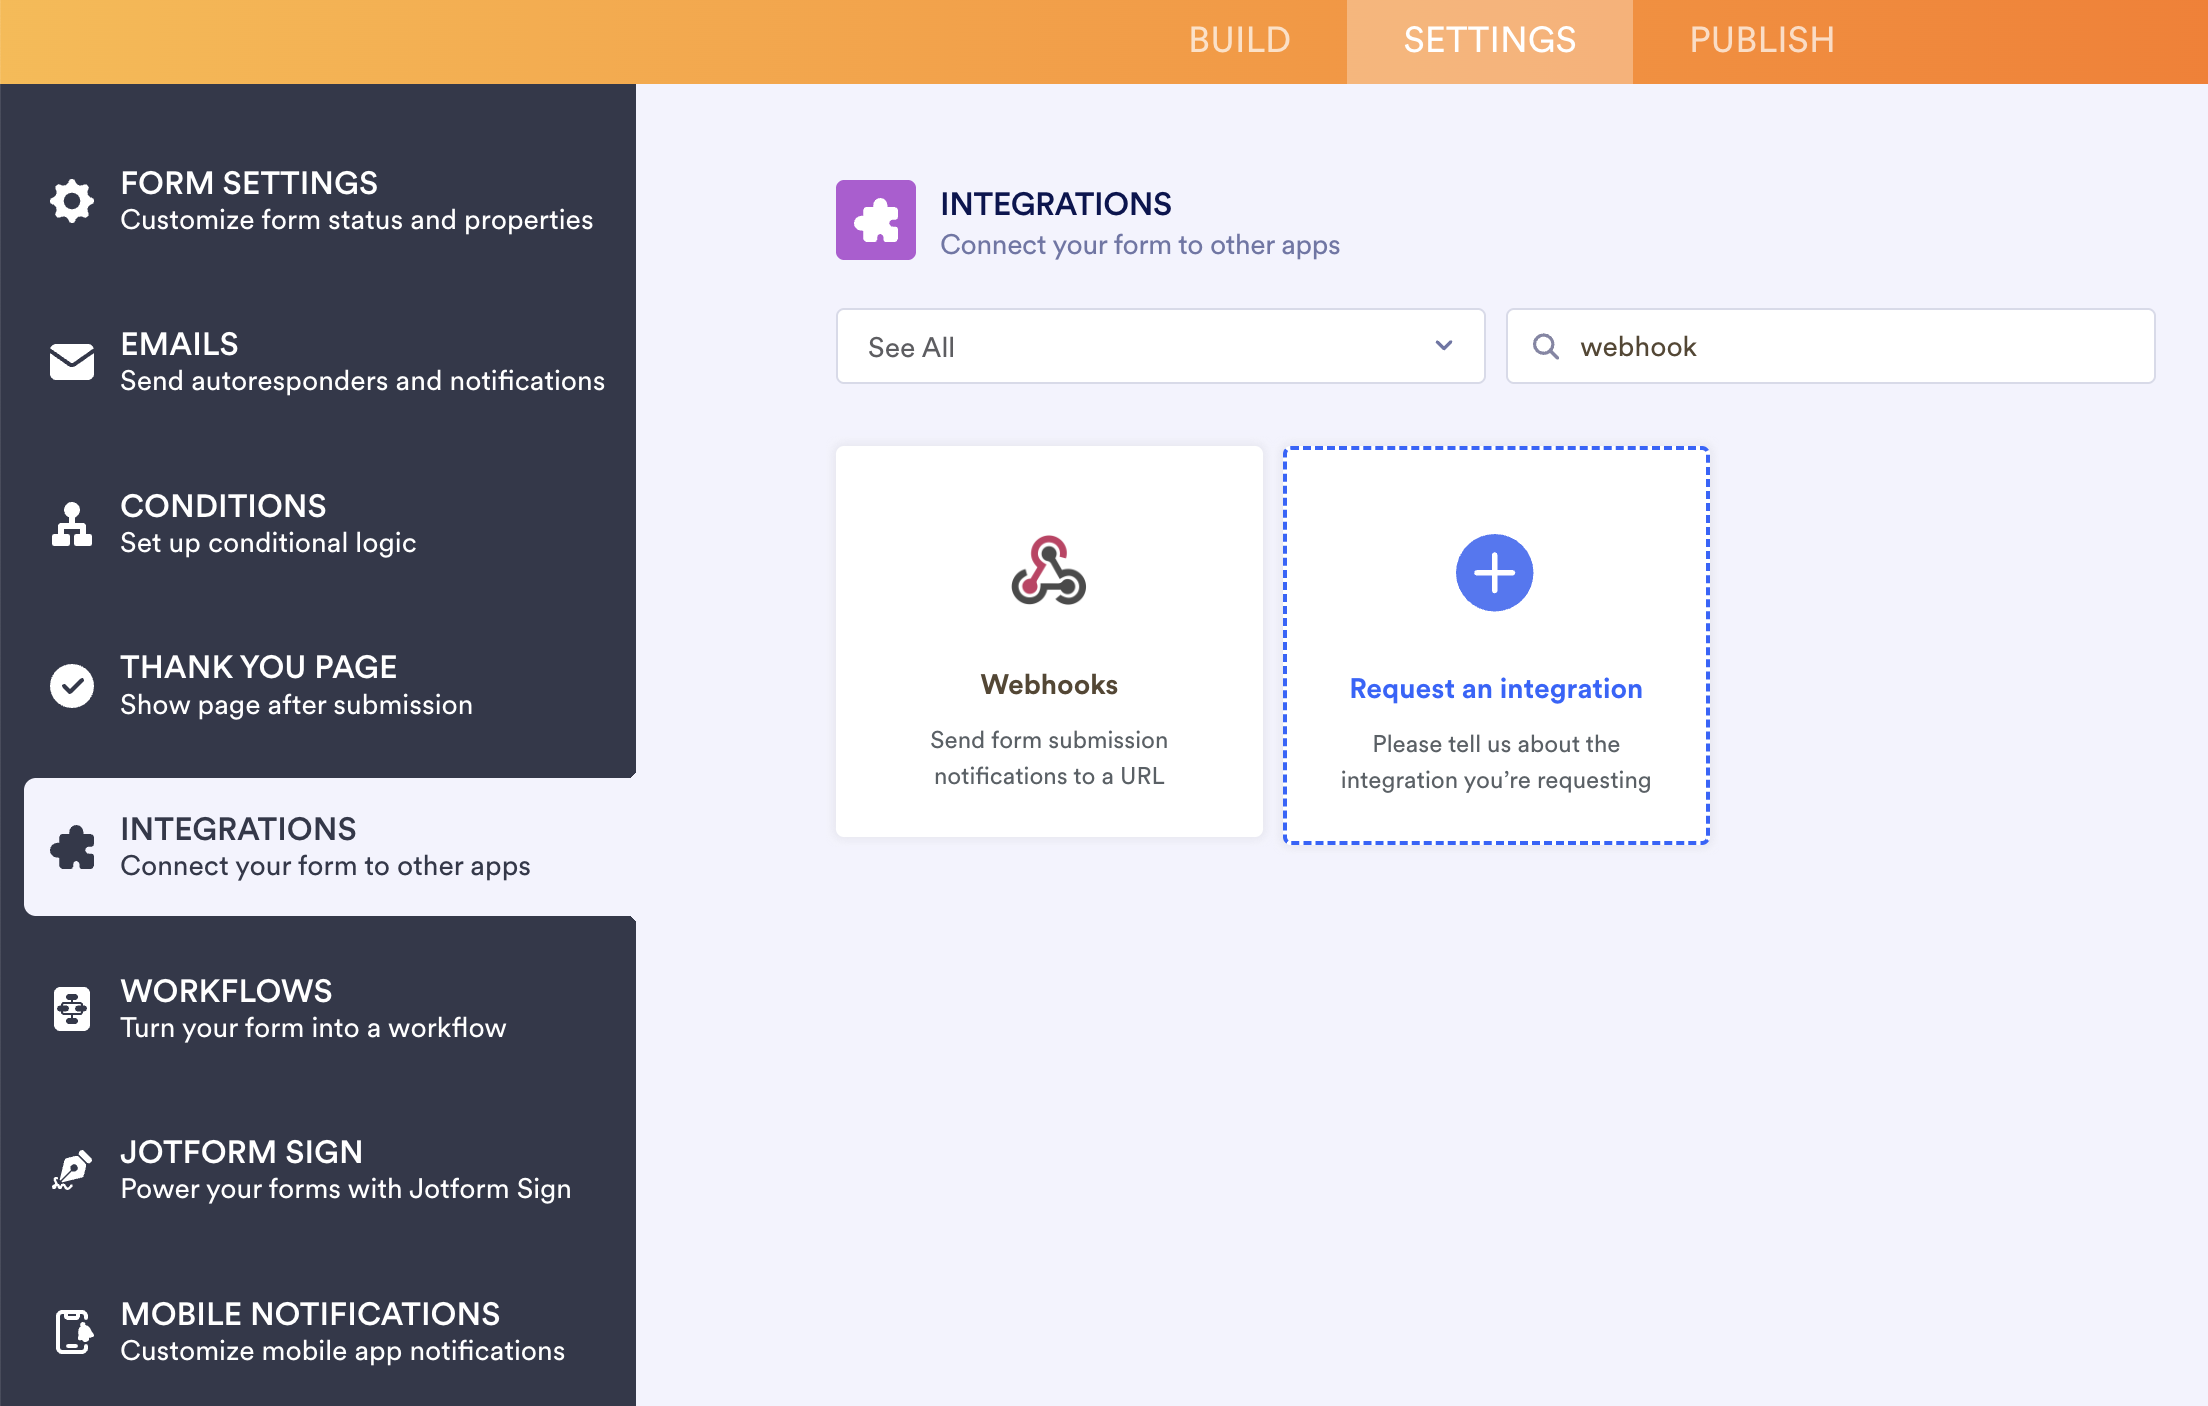Viewport: 2208px width, 1406px height.
Task: Click 'Send form submission notifications to a URL' text
Action: point(1049,758)
